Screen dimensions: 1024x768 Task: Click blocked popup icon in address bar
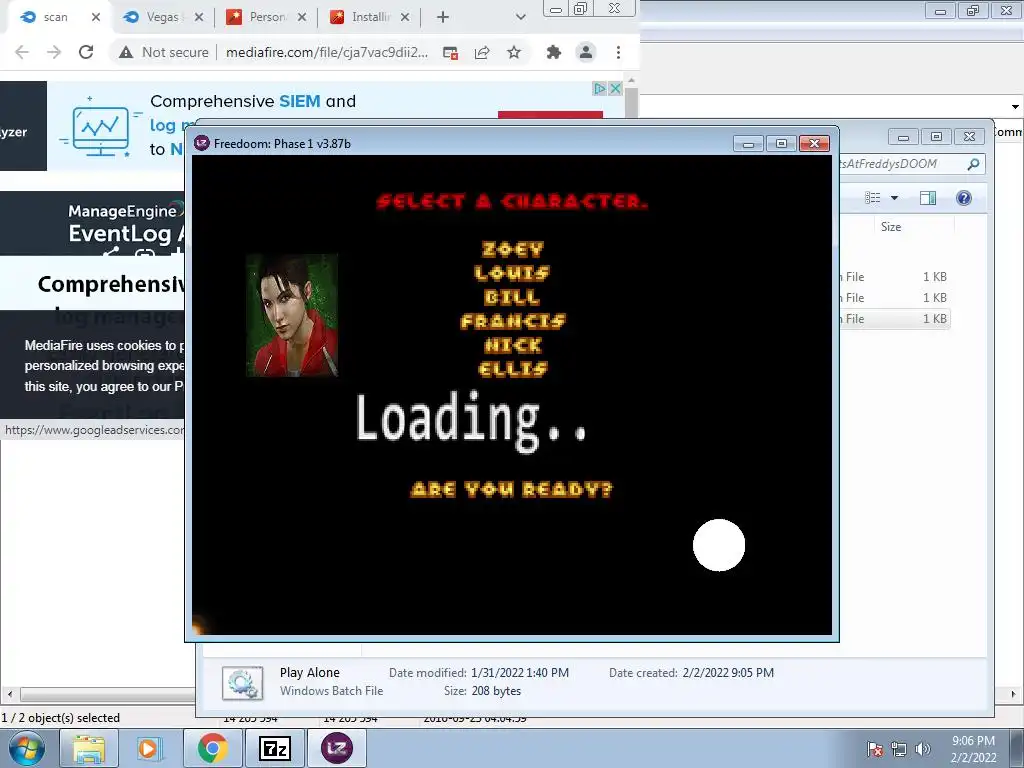point(450,53)
